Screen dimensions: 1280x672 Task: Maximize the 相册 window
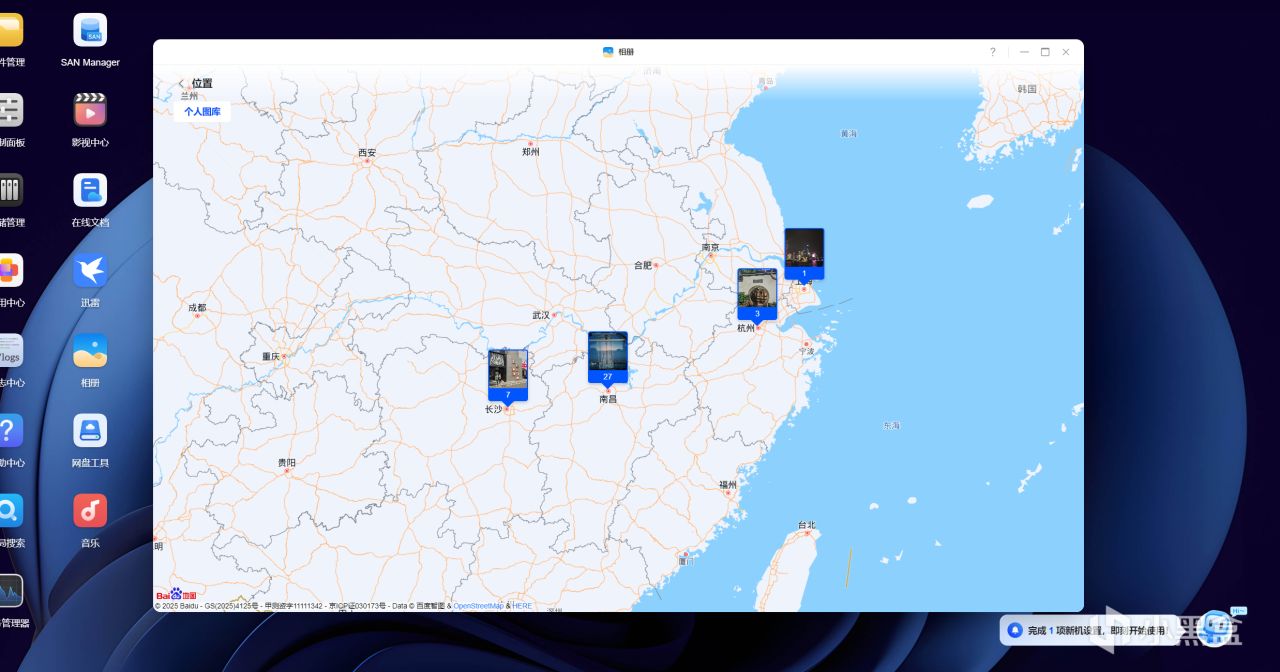[x=1045, y=52]
